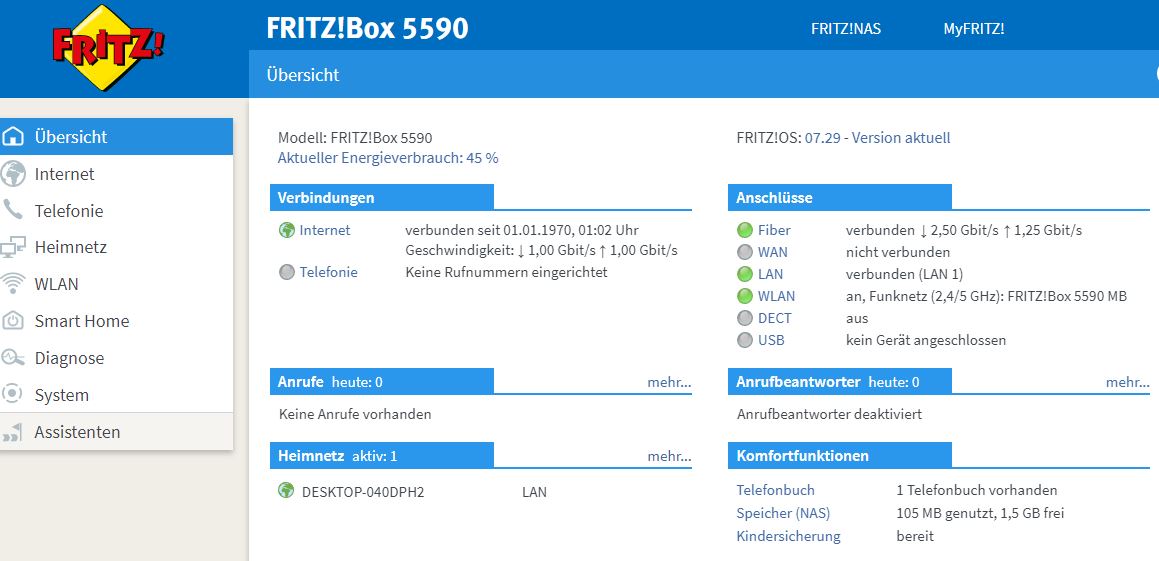
Task: Click the grey status LED for WAN
Action: [x=745, y=253]
